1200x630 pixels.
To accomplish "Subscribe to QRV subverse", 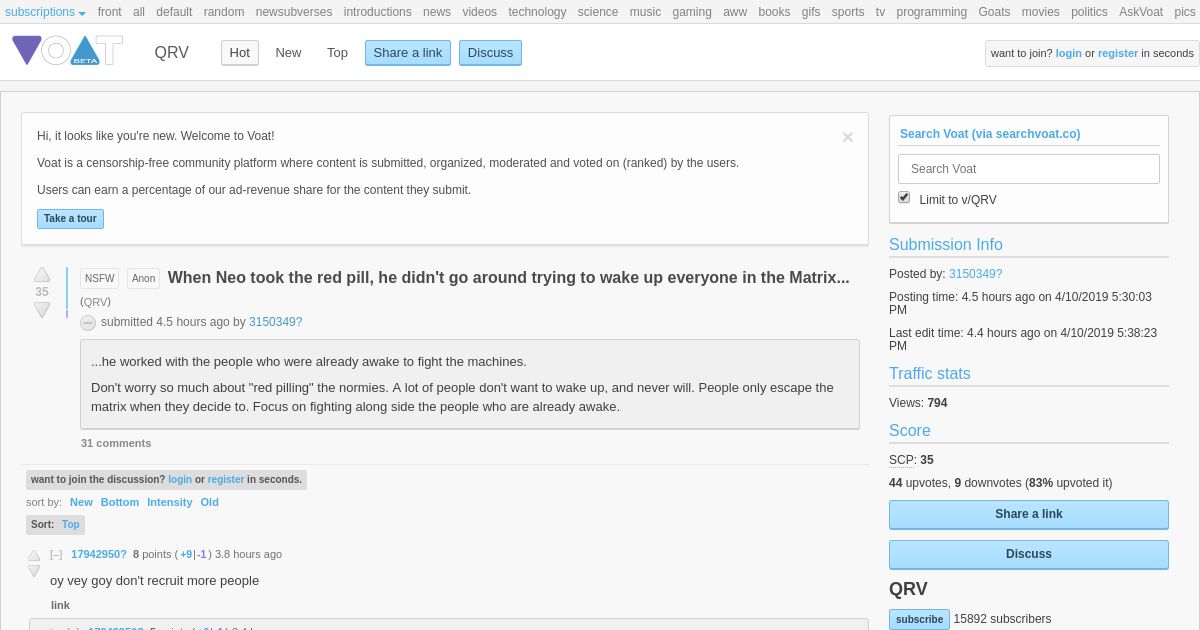I will tap(919, 619).
